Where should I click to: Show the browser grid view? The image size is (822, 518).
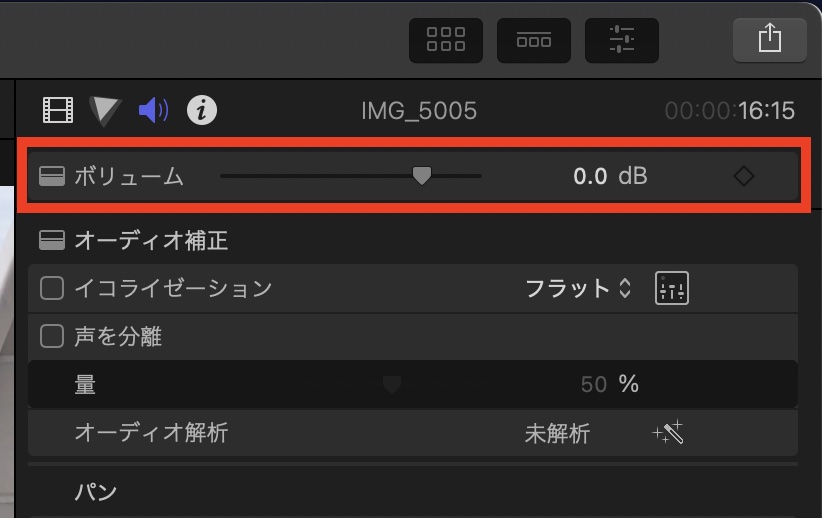(x=446, y=39)
